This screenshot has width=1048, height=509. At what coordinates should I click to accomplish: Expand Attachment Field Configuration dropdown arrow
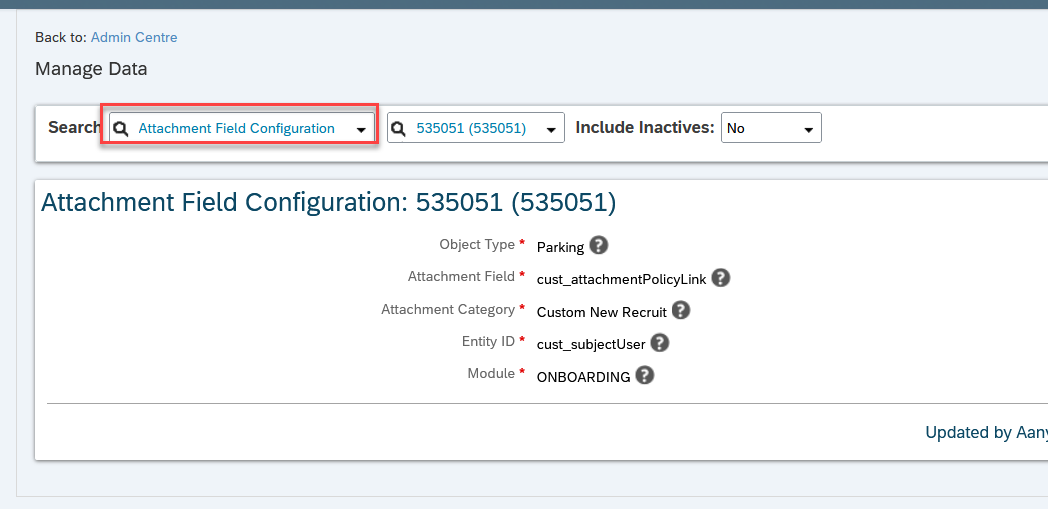pyautogui.click(x=361, y=130)
